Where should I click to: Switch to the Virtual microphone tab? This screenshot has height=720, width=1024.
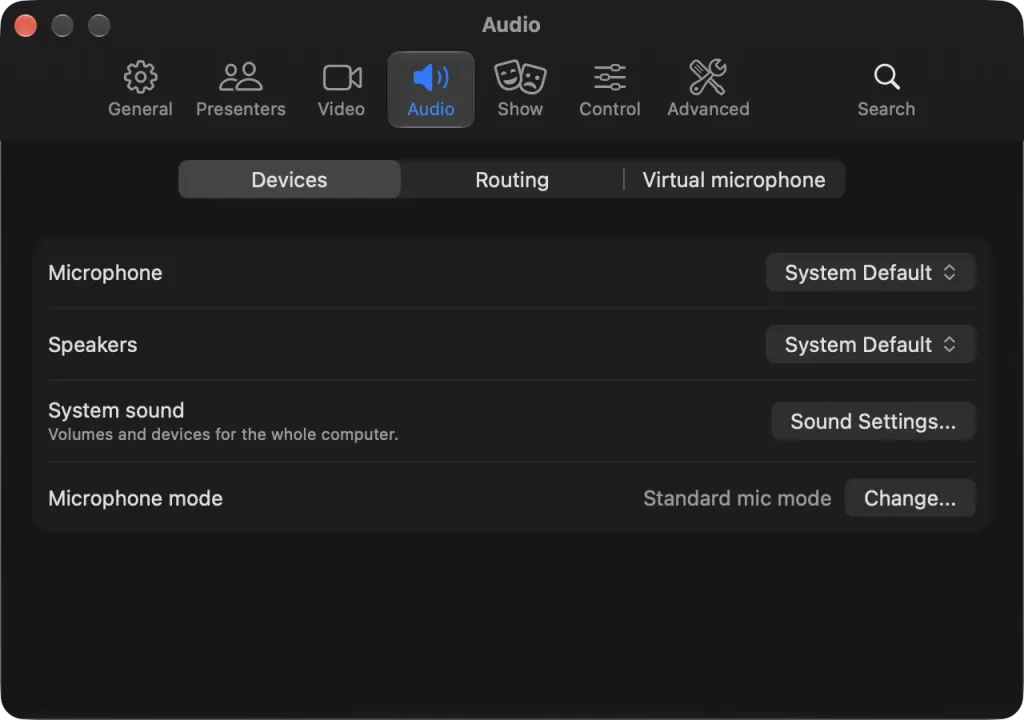tap(734, 180)
